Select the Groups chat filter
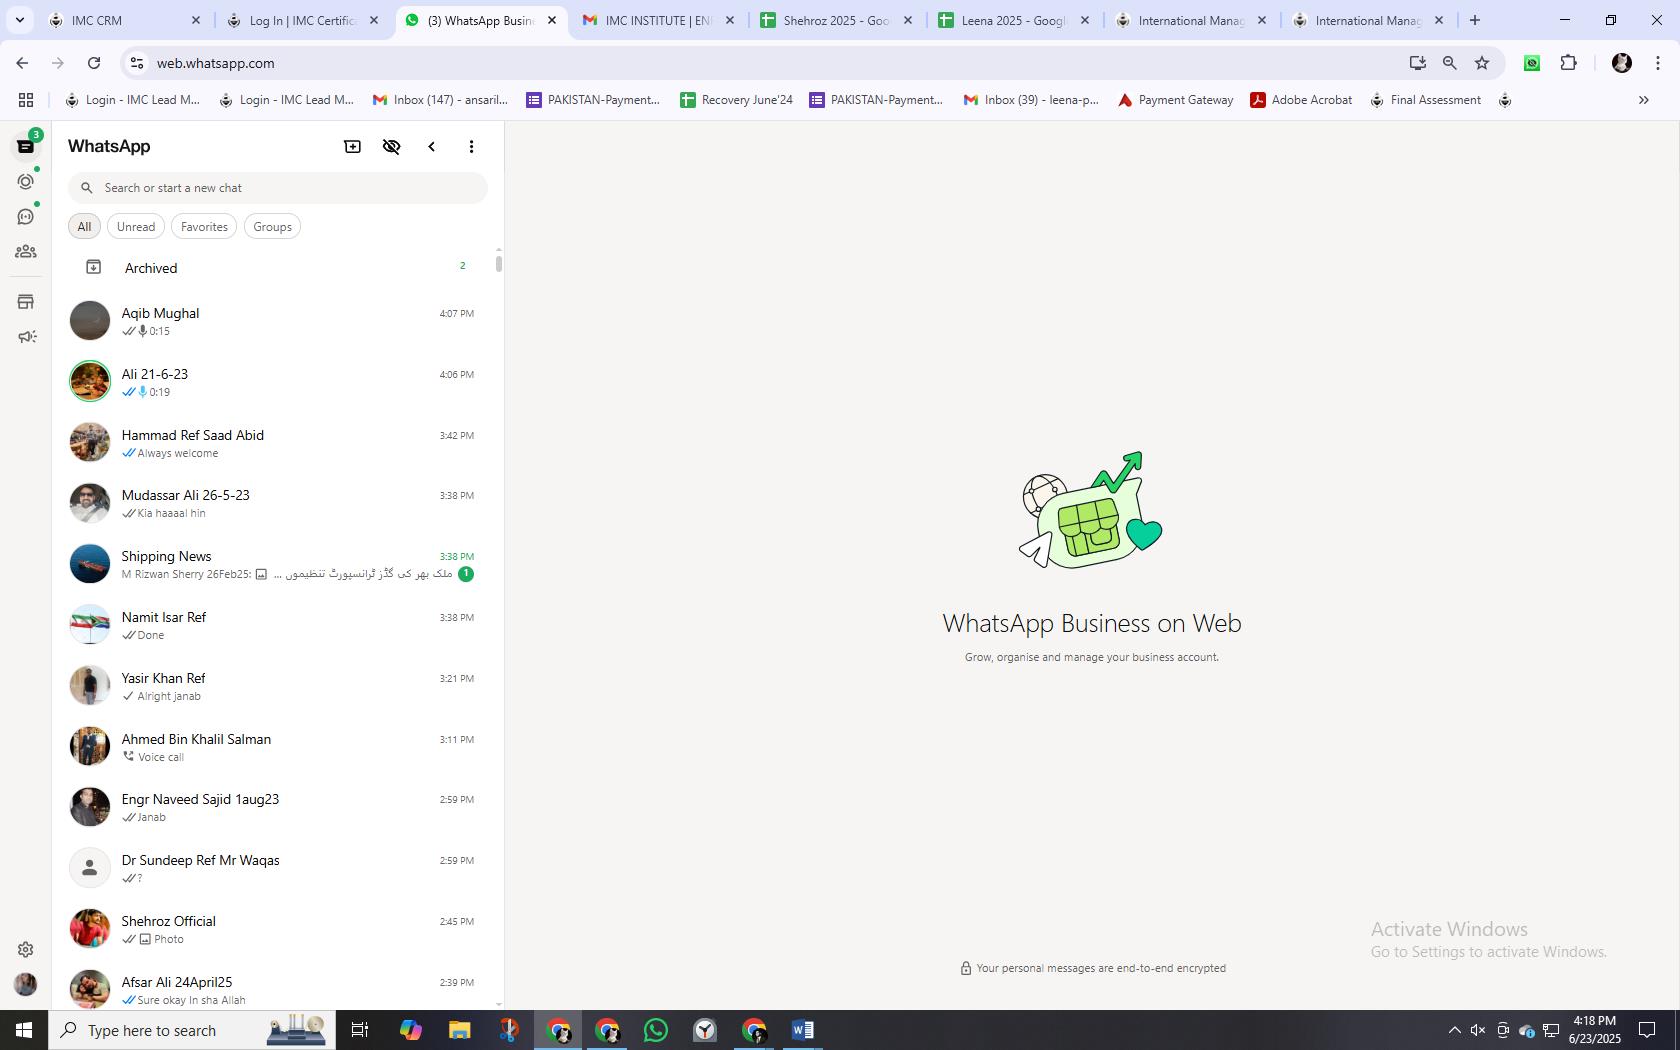The image size is (1680, 1050). pos(272,227)
